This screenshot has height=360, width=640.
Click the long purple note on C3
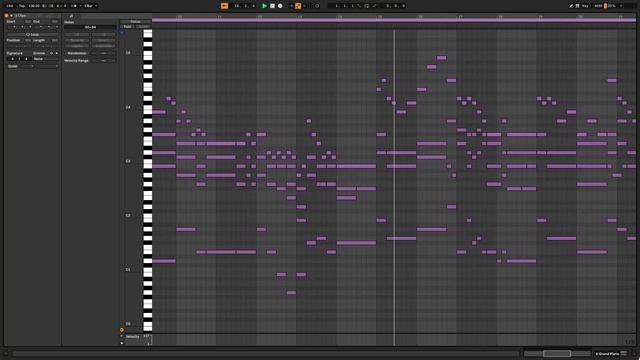point(356,166)
